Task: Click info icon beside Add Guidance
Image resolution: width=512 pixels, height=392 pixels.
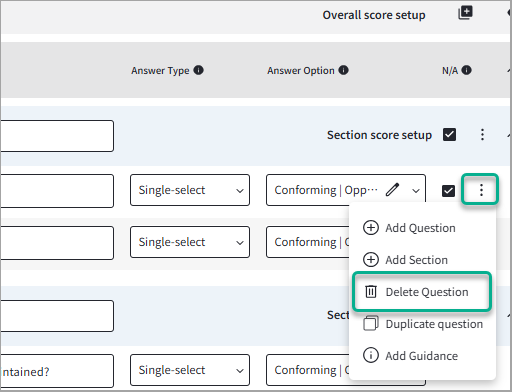Action: [x=371, y=355]
